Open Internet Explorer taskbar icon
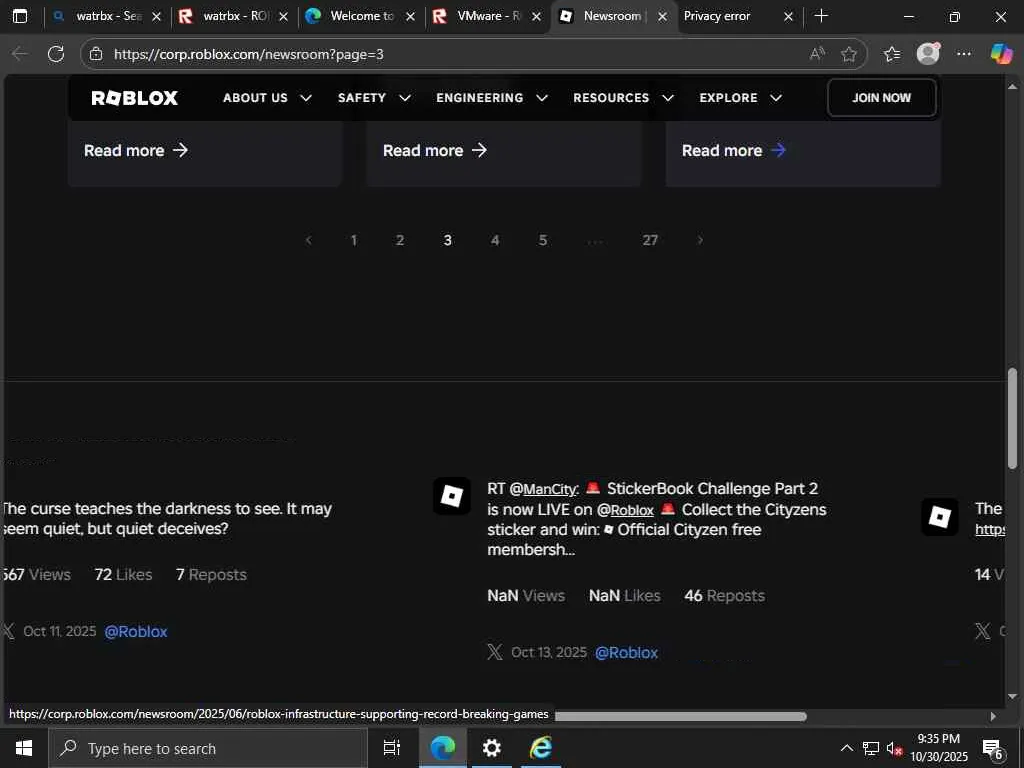 click(541, 748)
